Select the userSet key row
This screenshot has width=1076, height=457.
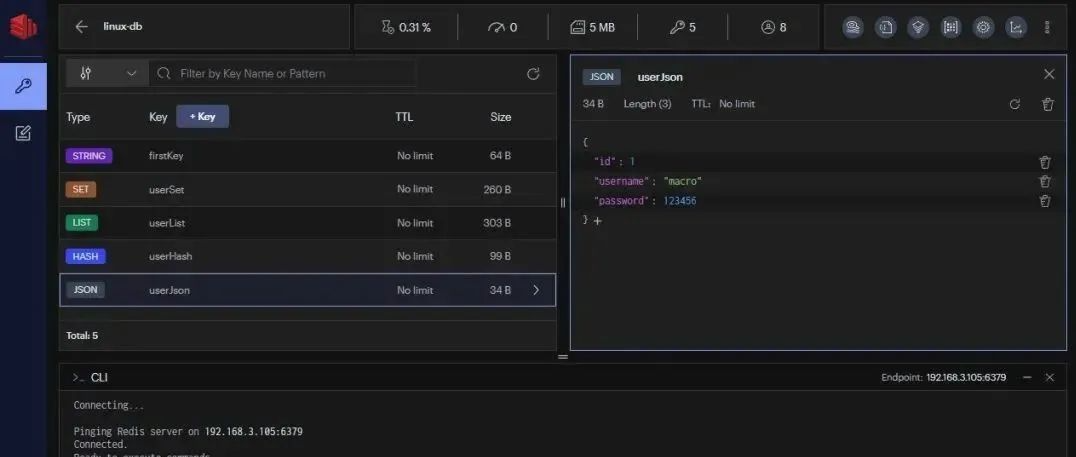tap(307, 189)
